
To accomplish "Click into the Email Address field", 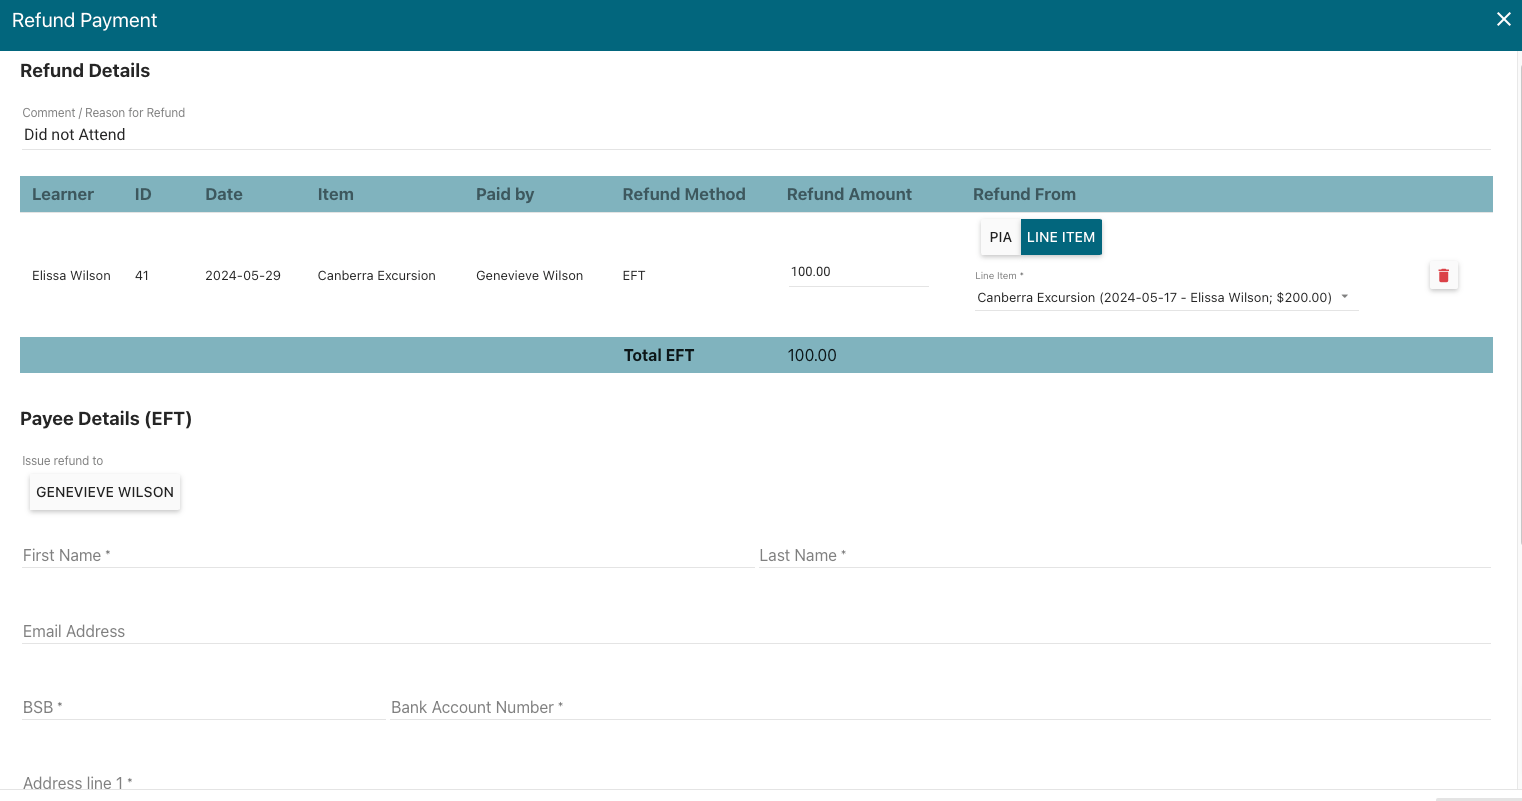I will [755, 631].
